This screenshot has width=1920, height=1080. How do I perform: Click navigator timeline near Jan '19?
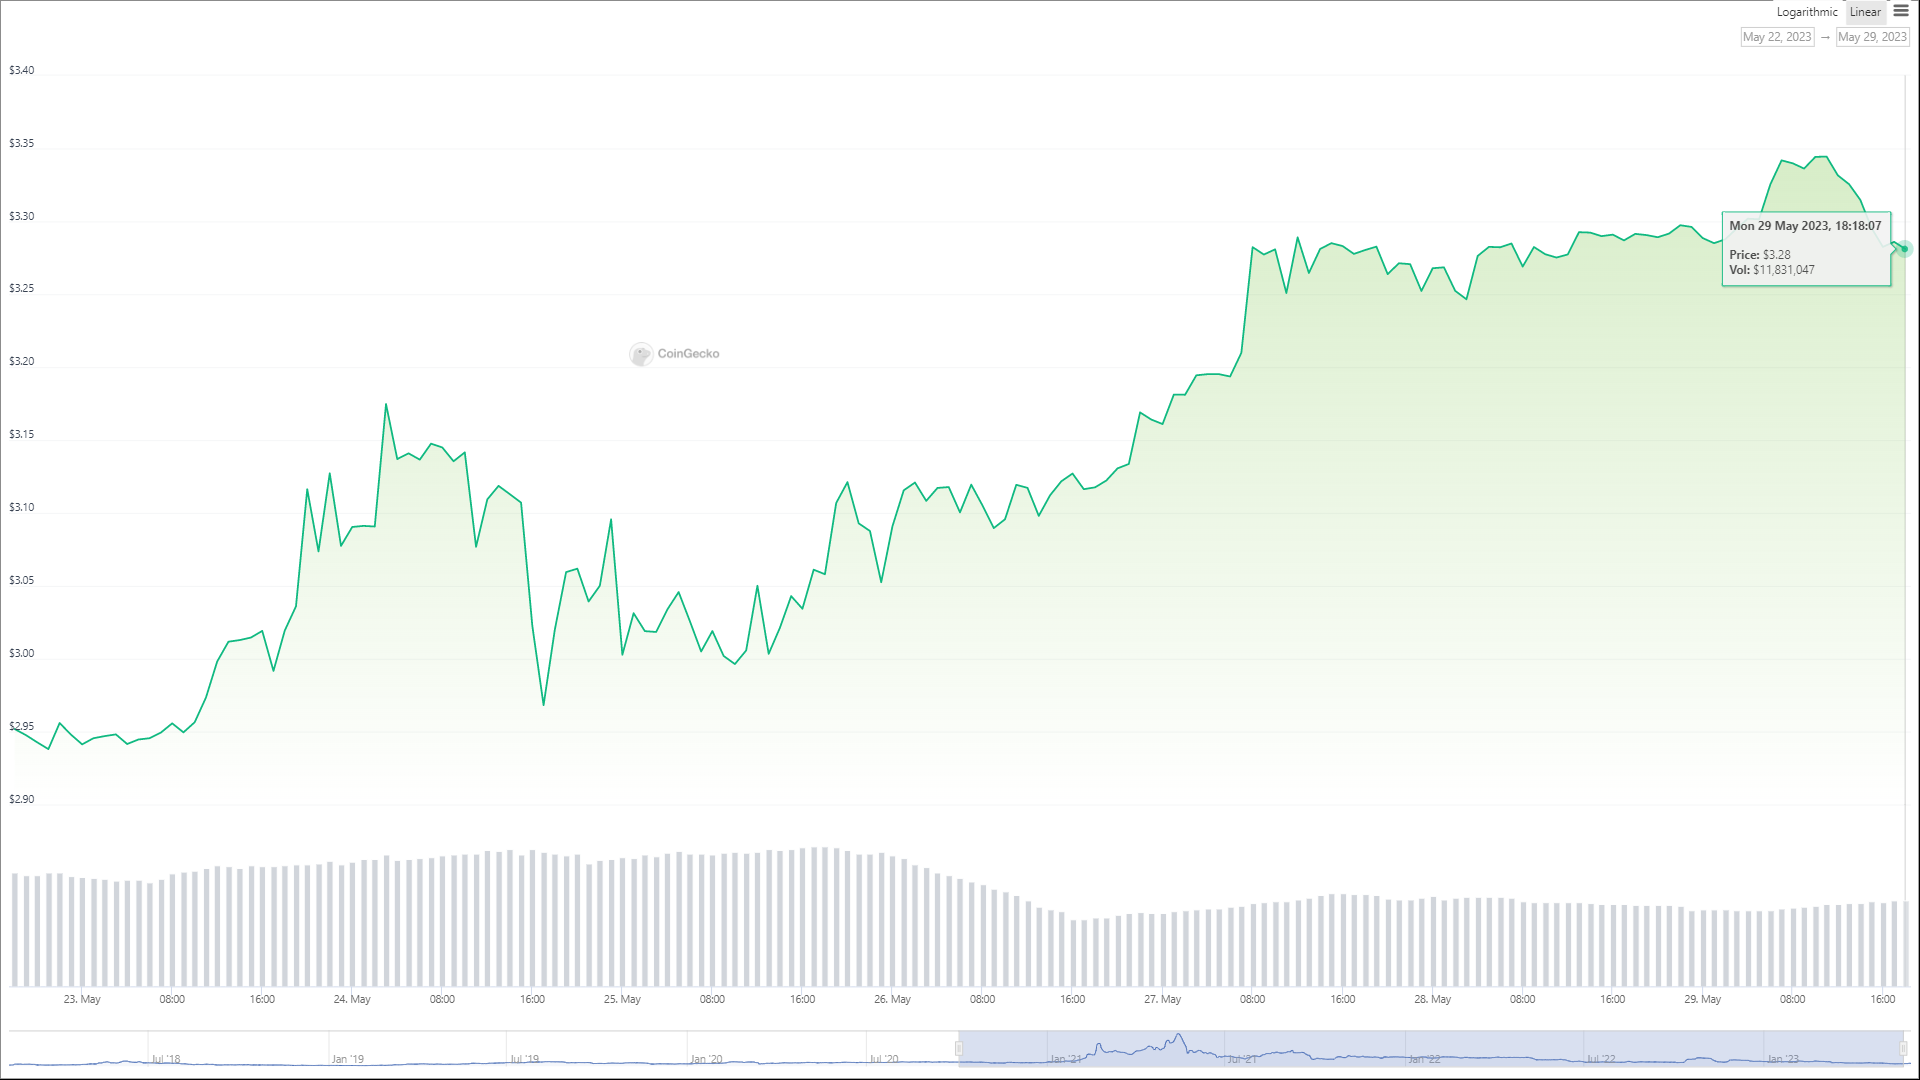(x=347, y=1058)
